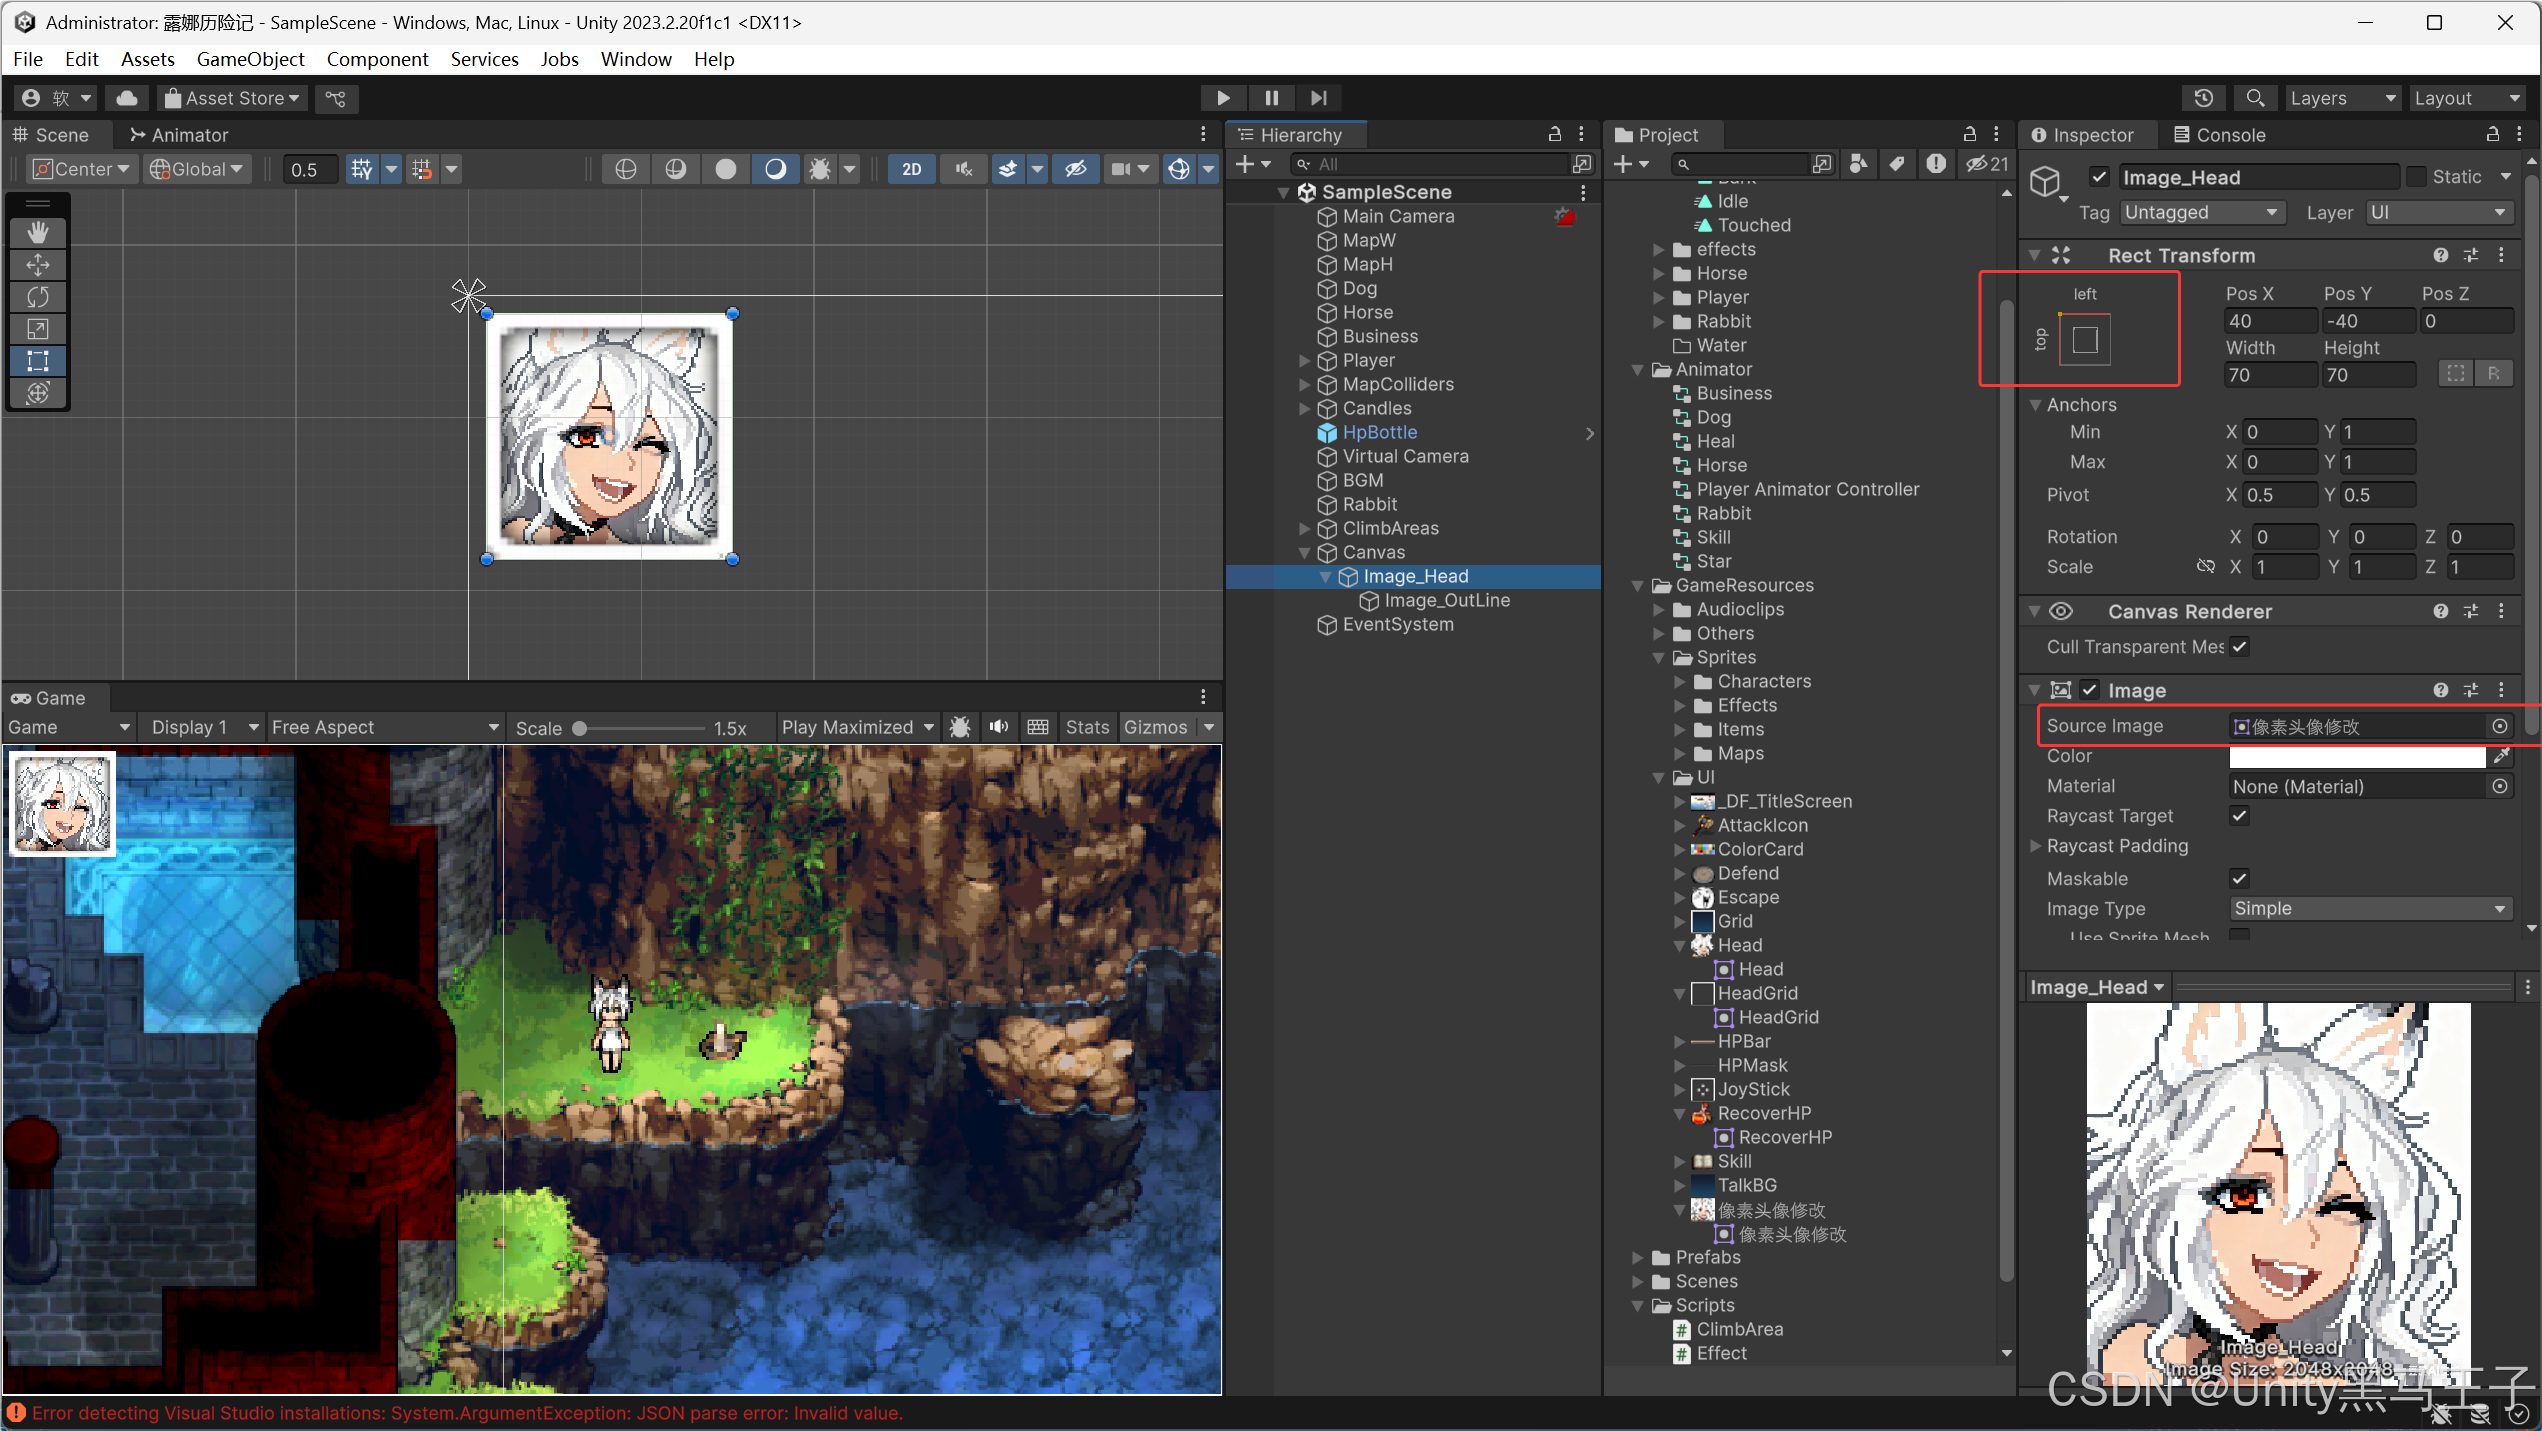Toggle the Stats button in Game view

pos(1087,727)
